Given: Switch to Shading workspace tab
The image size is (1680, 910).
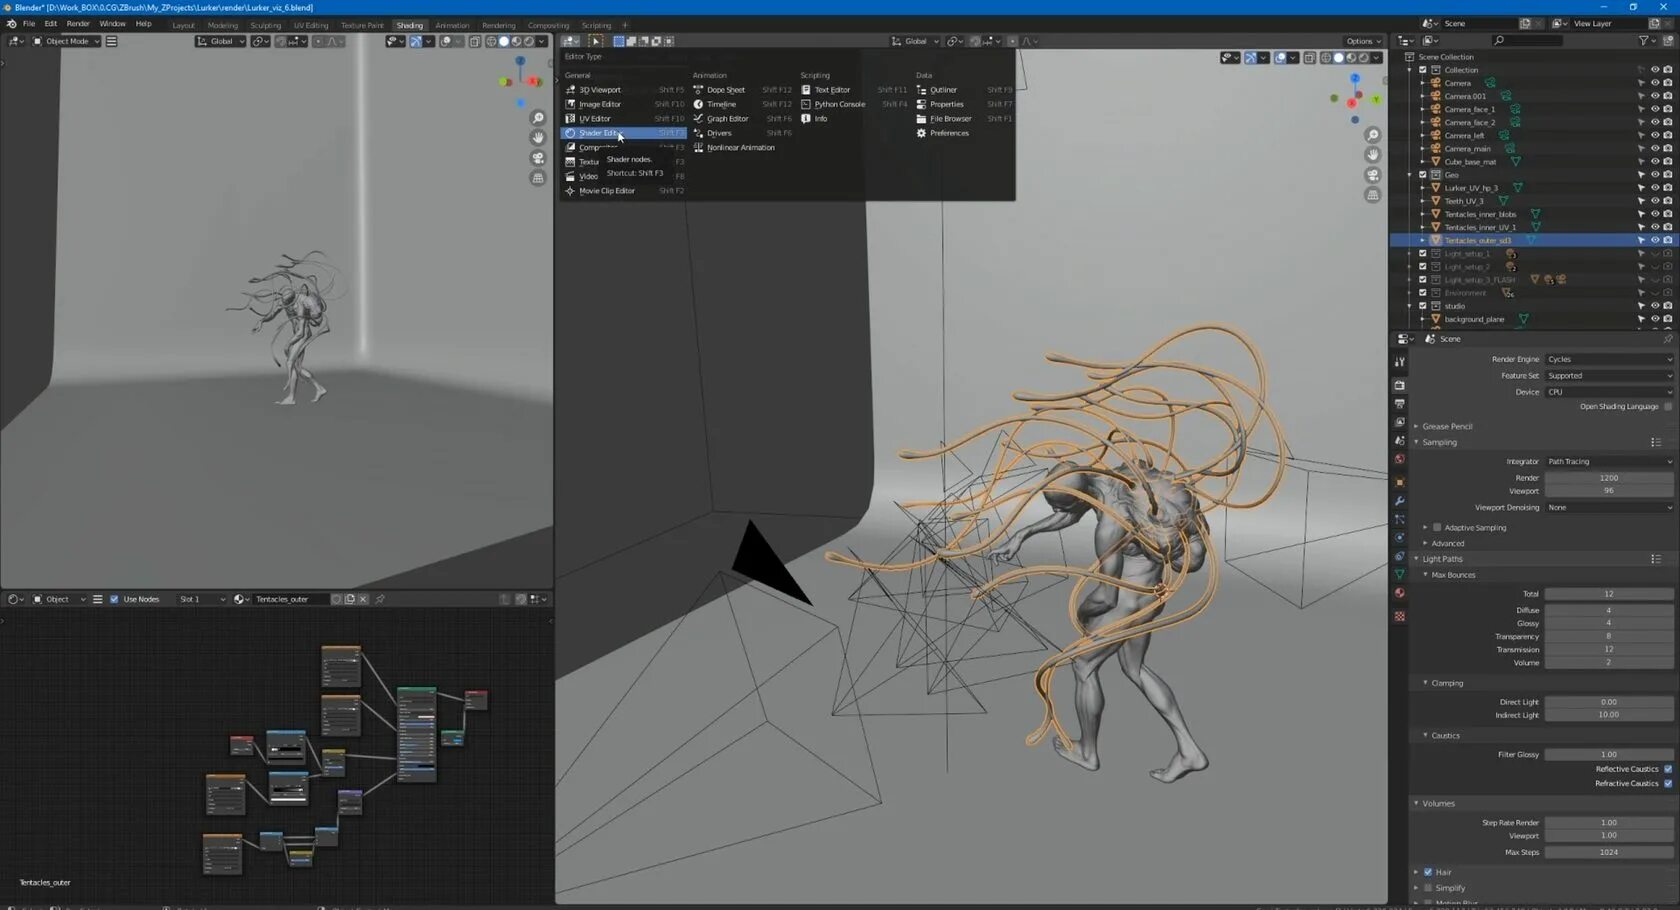Looking at the screenshot, I should (409, 25).
